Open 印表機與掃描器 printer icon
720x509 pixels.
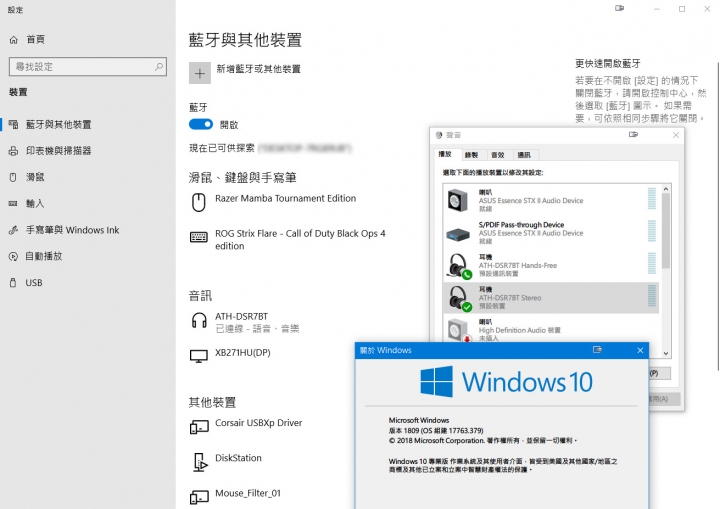[13, 151]
